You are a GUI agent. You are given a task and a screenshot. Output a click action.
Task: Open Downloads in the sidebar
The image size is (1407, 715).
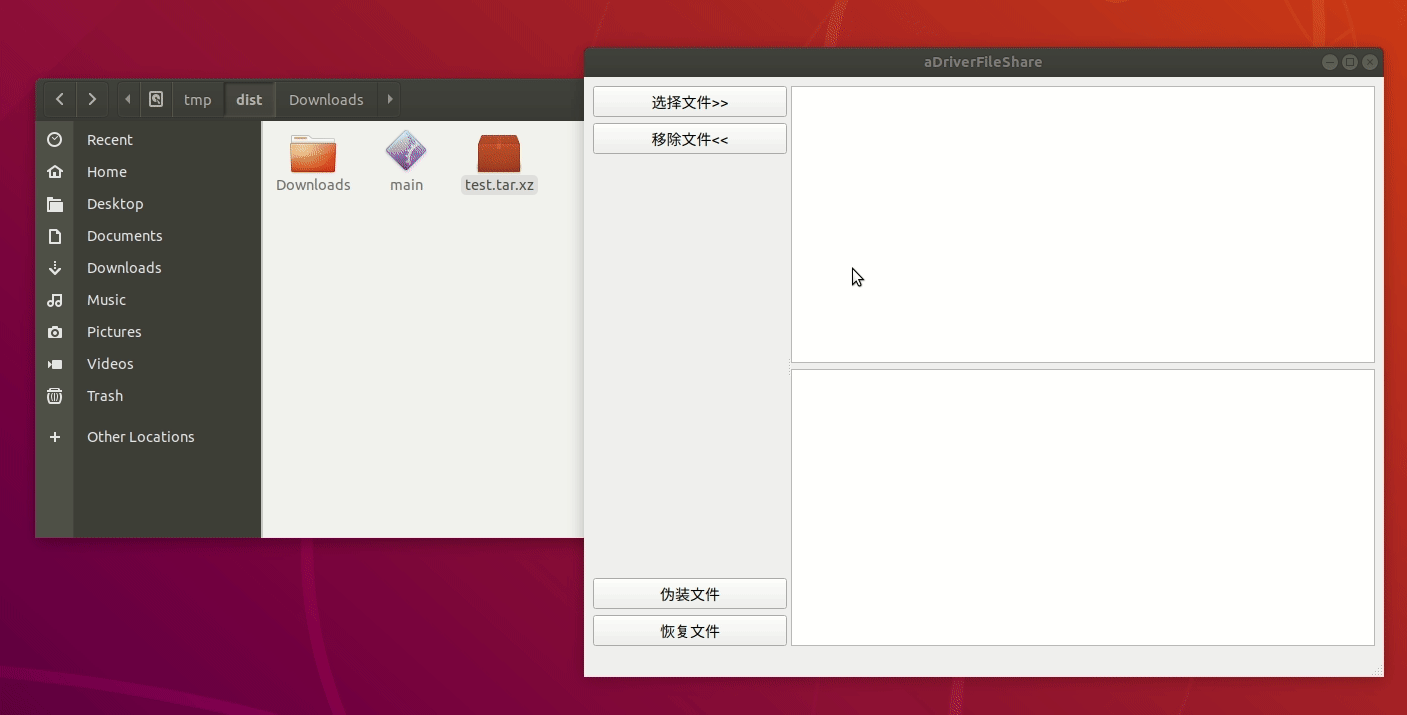[148, 268]
